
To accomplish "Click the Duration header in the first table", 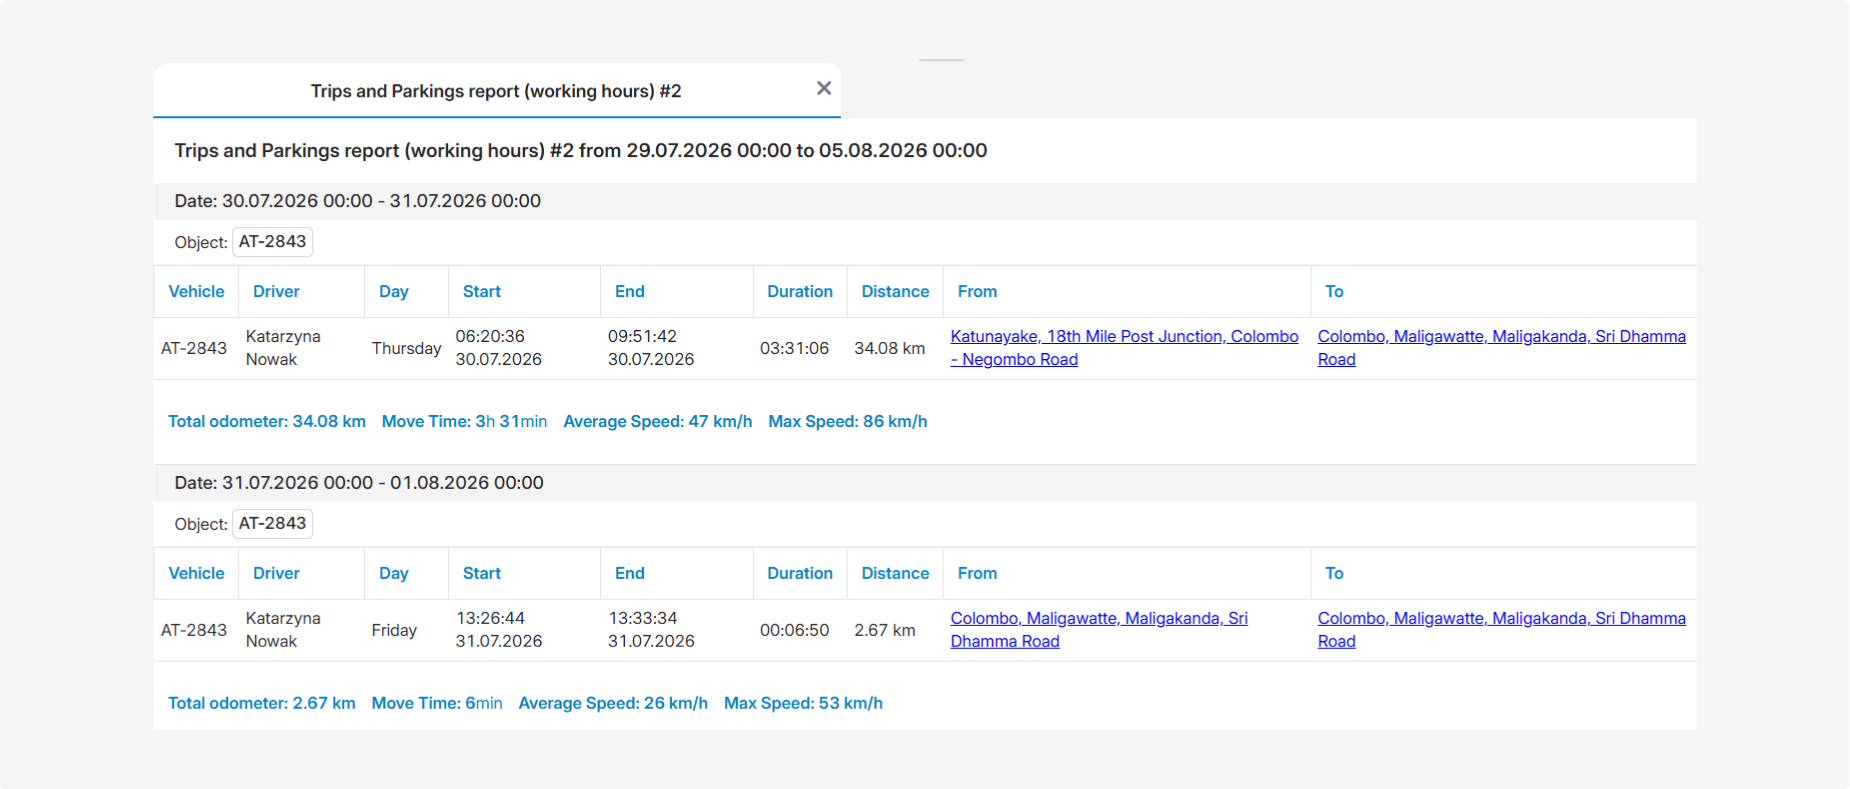I will pos(800,292).
